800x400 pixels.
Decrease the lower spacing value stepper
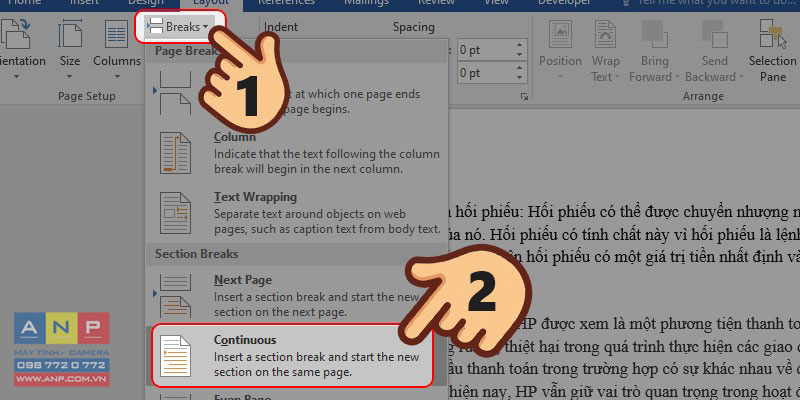(x=519, y=78)
